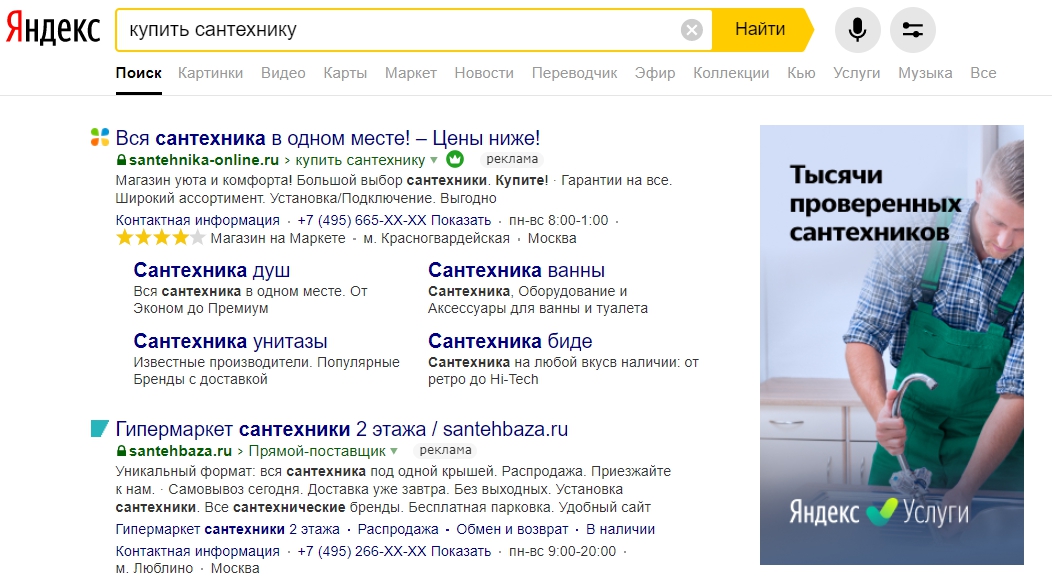
Task: Click the Яндекс Услуги plumber banner
Action: (x=892, y=345)
